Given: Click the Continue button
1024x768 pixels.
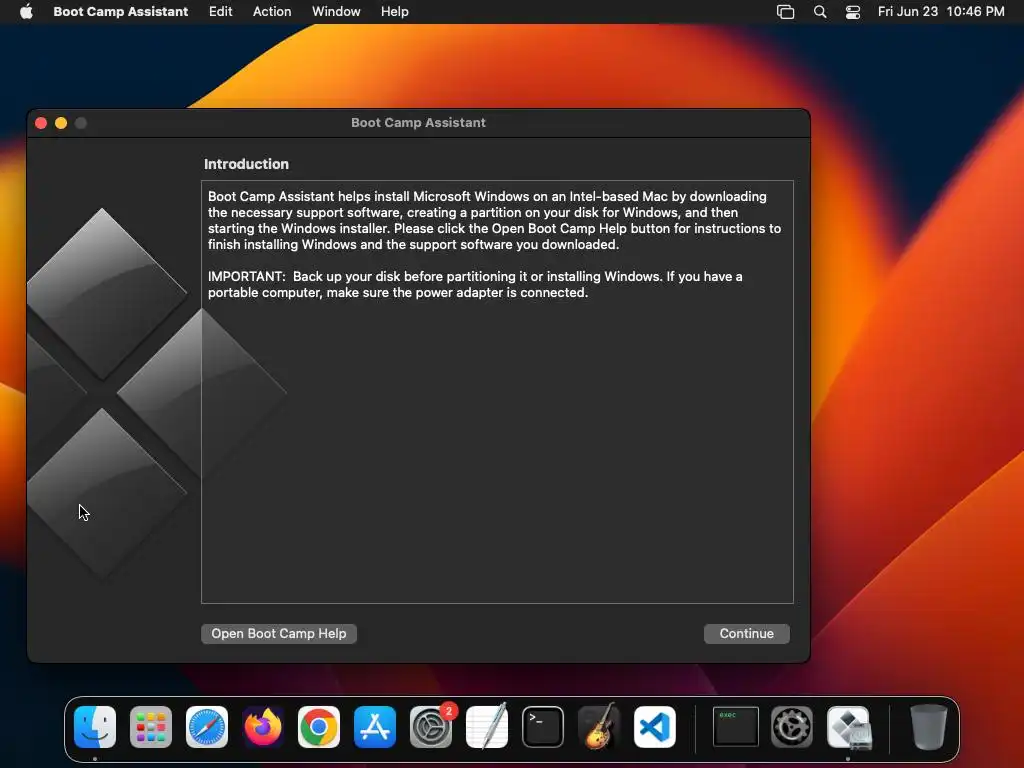Looking at the screenshot, I should [x=746, y=633].
